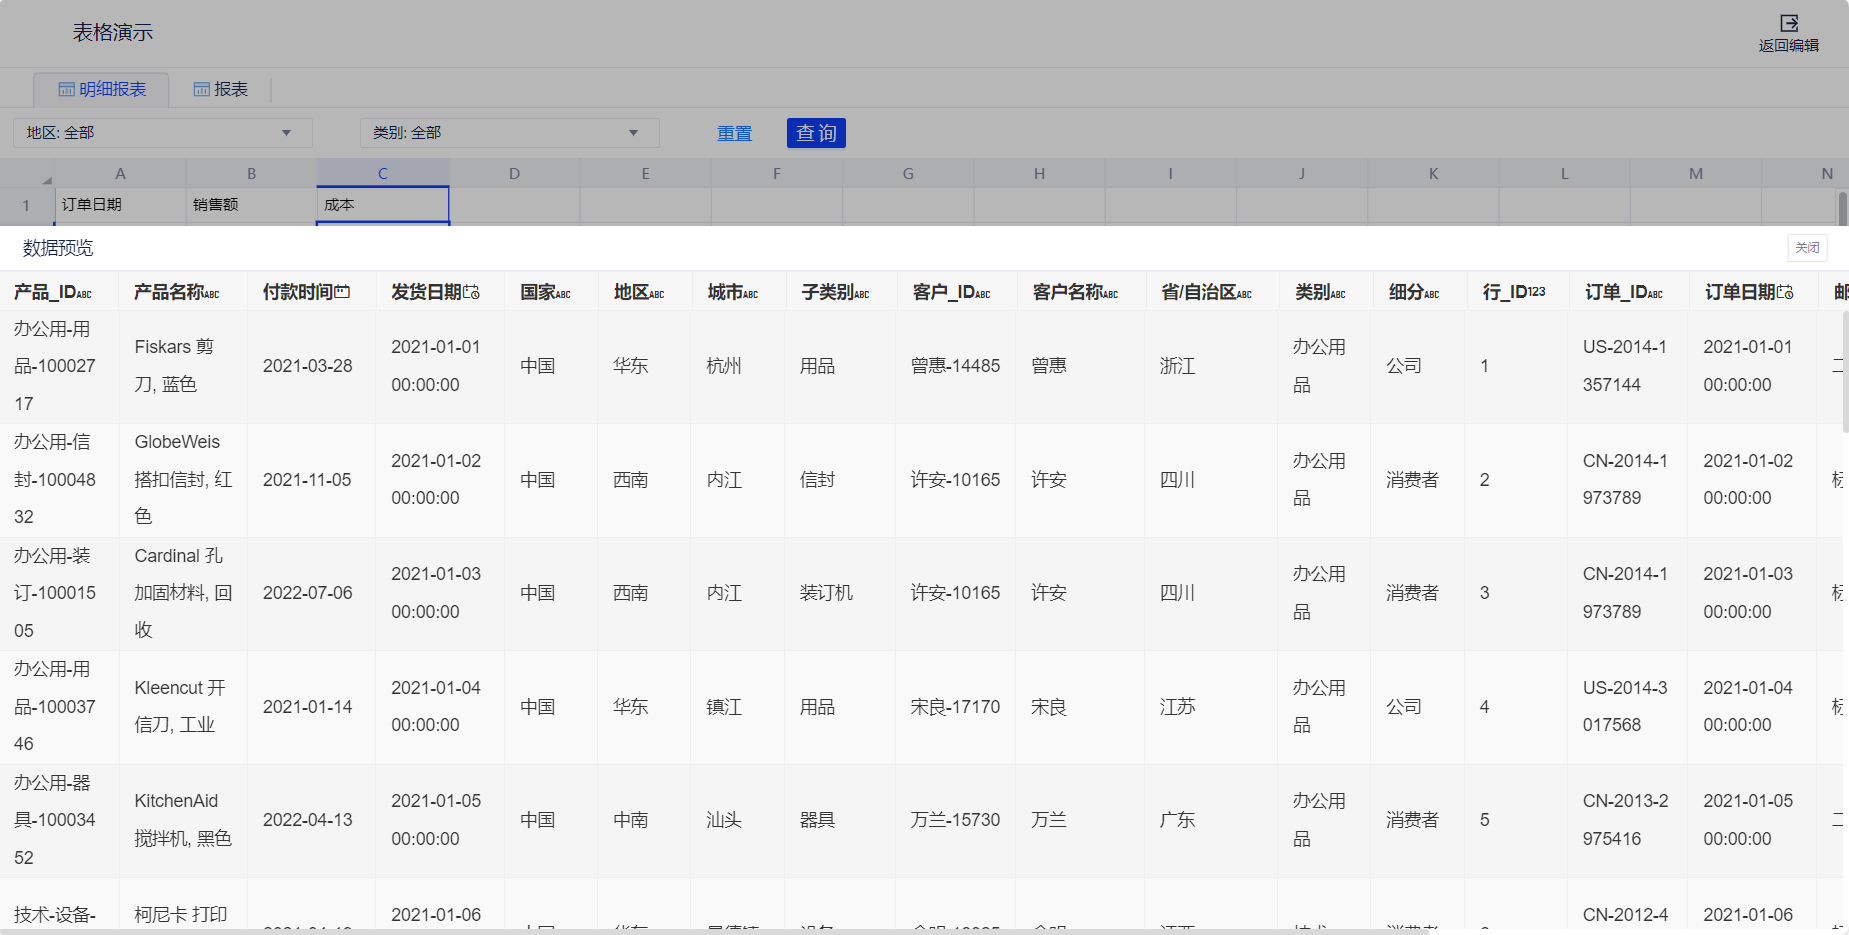This screenshot has width=1849, height=935.
Task: Click the table icon on the 报表 tab
Action: [x=201, y=90]
